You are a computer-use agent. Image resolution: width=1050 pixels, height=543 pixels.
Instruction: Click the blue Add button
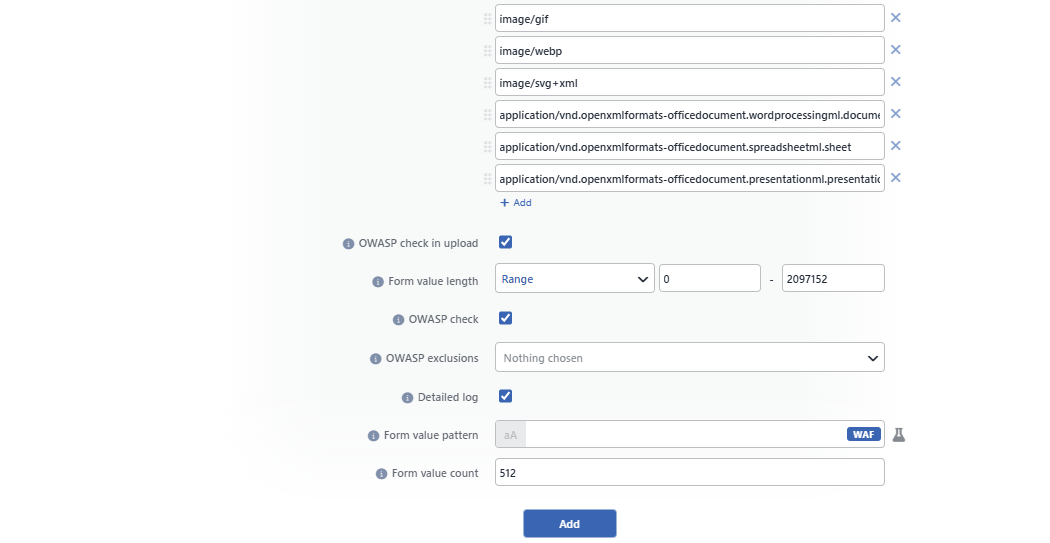(x=570, y=524)
